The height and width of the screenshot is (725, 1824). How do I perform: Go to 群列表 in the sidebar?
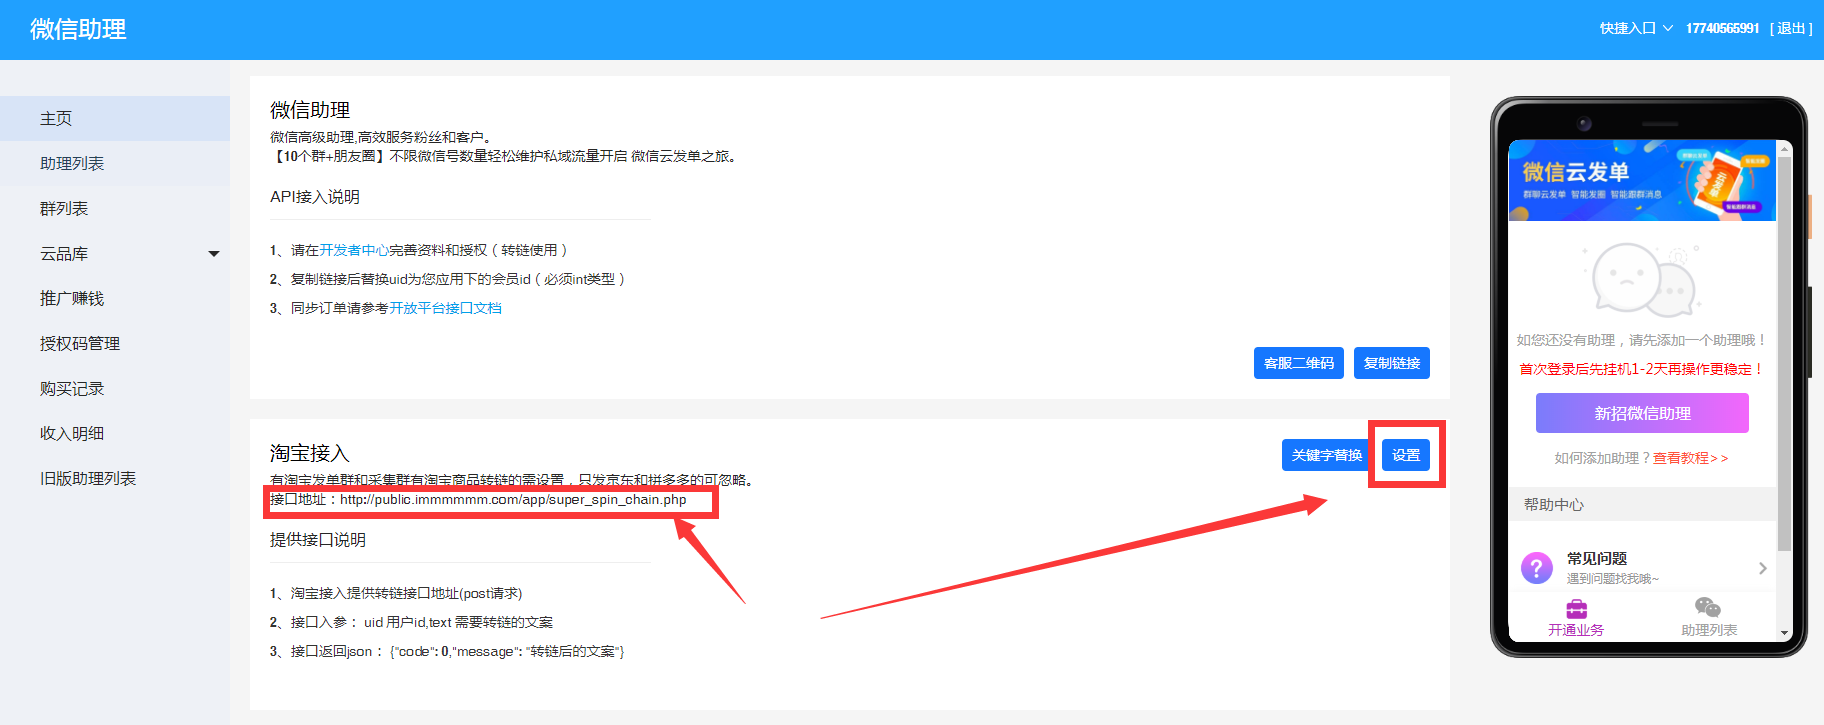pos(115,208)
